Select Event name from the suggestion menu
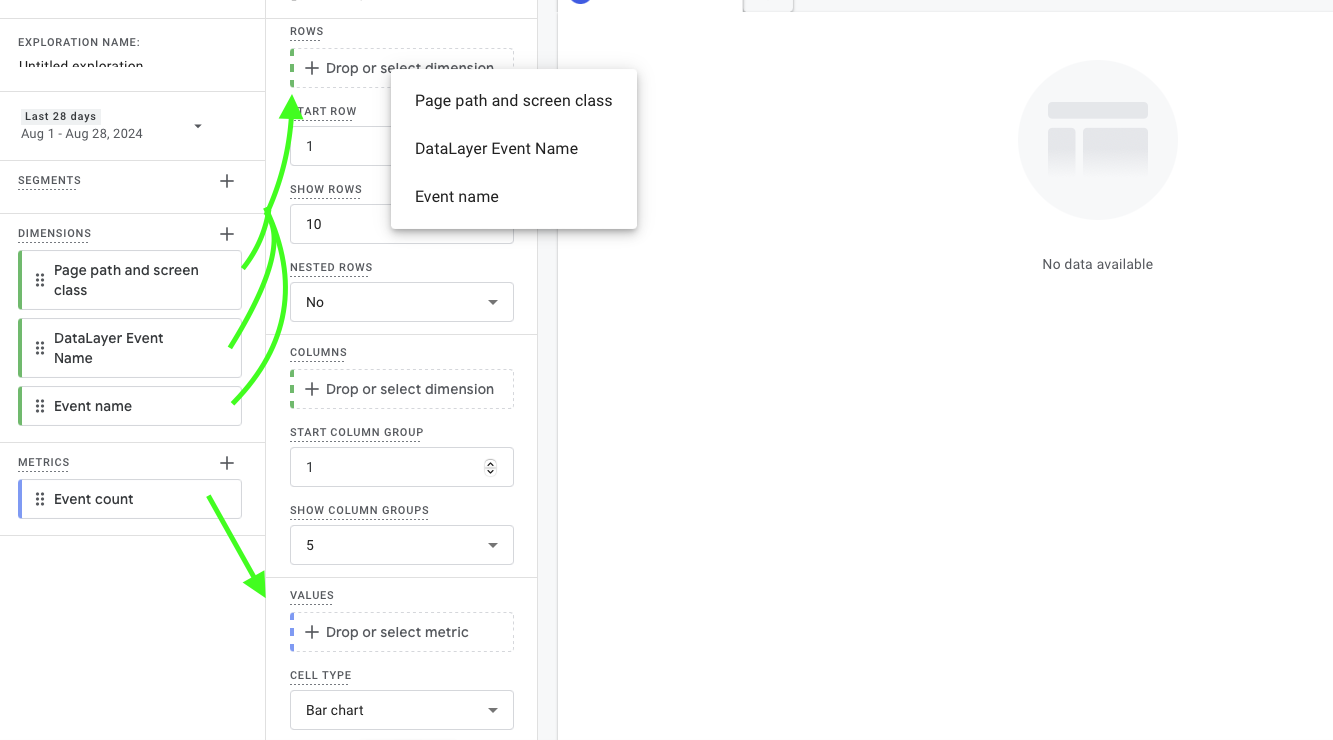Screen dimensions: 1333x740 coord(457,197)
